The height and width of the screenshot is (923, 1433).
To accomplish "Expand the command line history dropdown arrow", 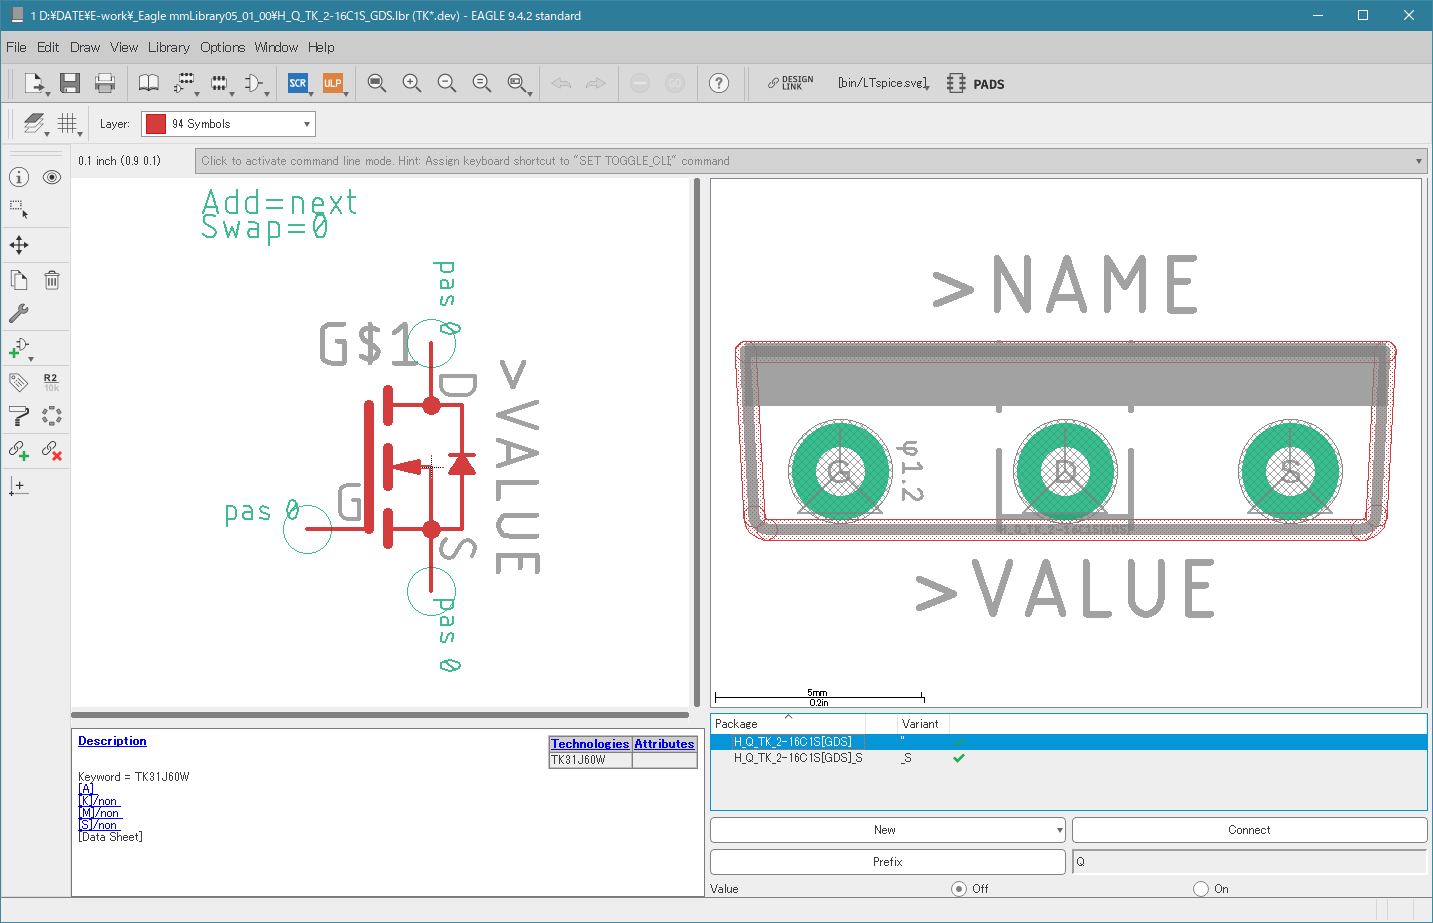I will tap(1418, 161).
